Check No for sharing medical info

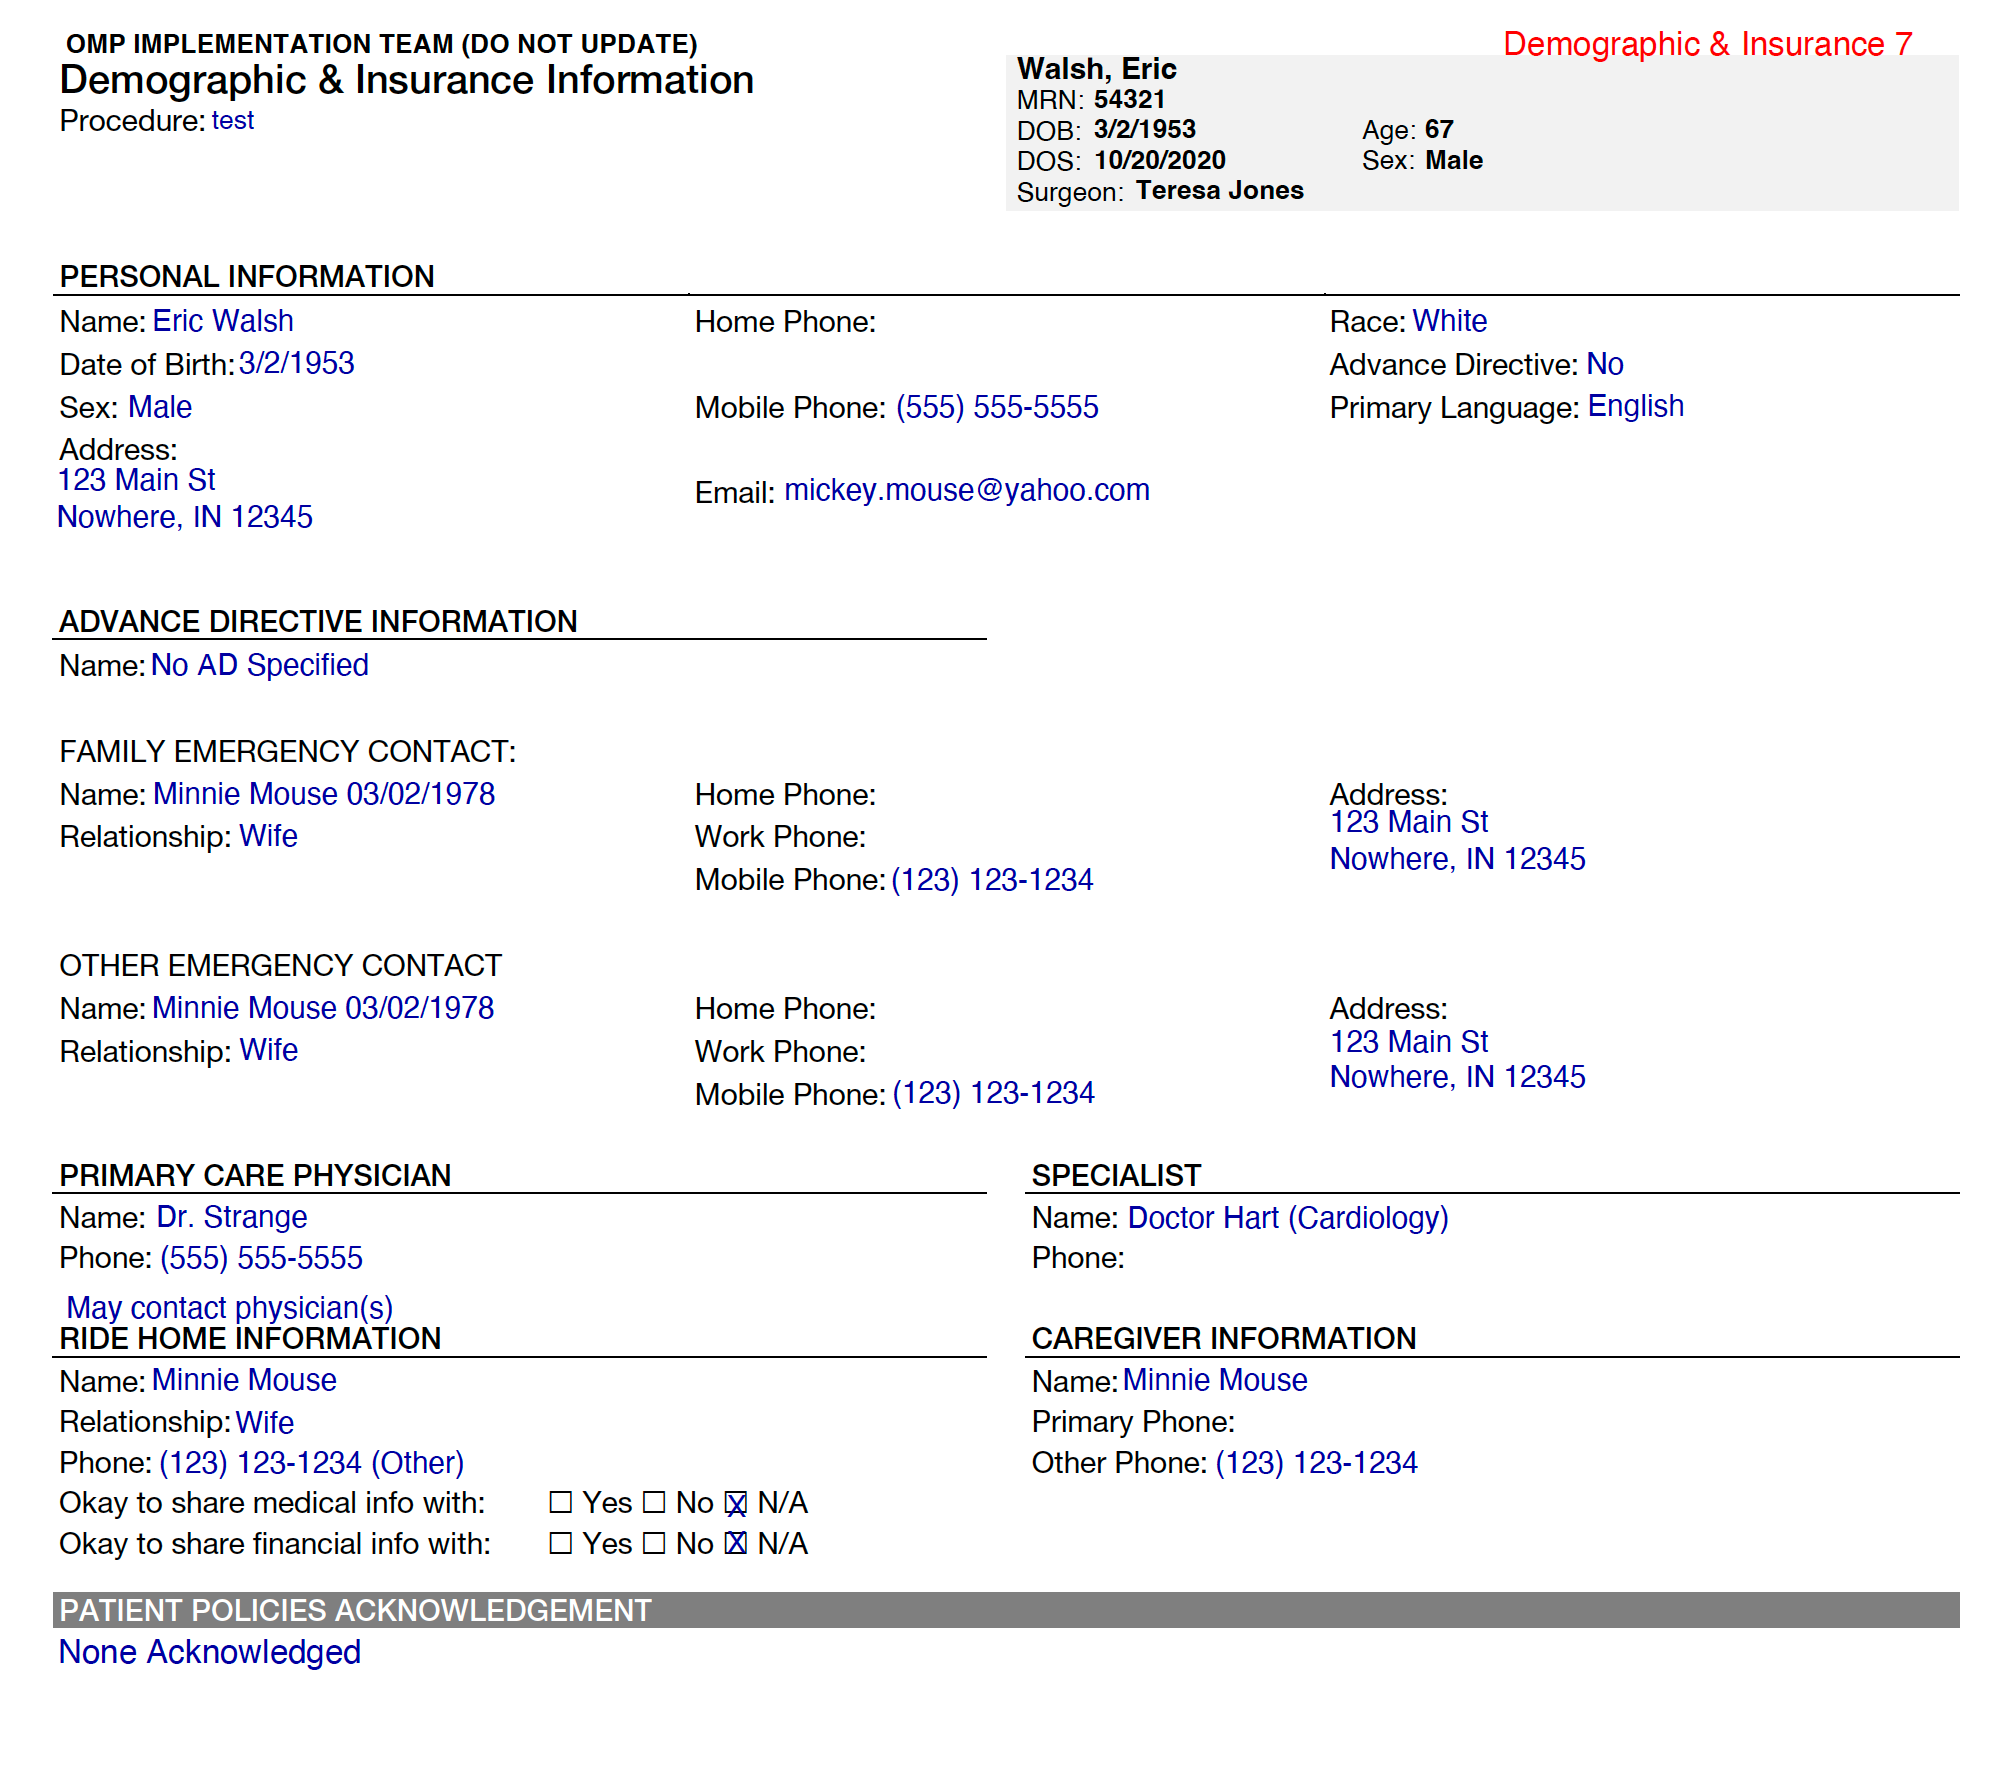click(x=654, y=1502)
